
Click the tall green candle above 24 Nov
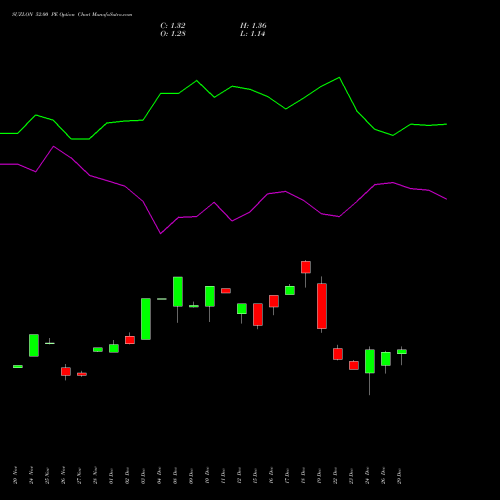pos(34,345)
